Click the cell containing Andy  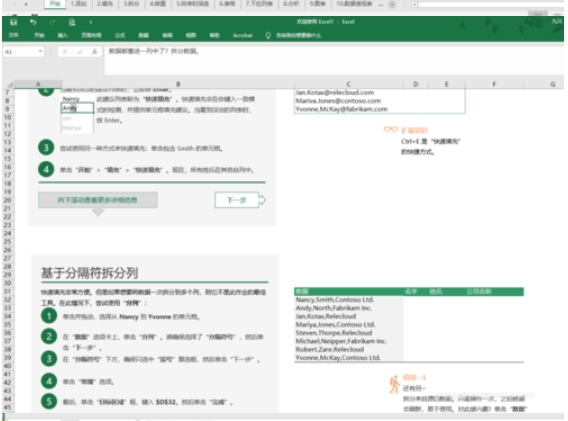click(77, 108)
